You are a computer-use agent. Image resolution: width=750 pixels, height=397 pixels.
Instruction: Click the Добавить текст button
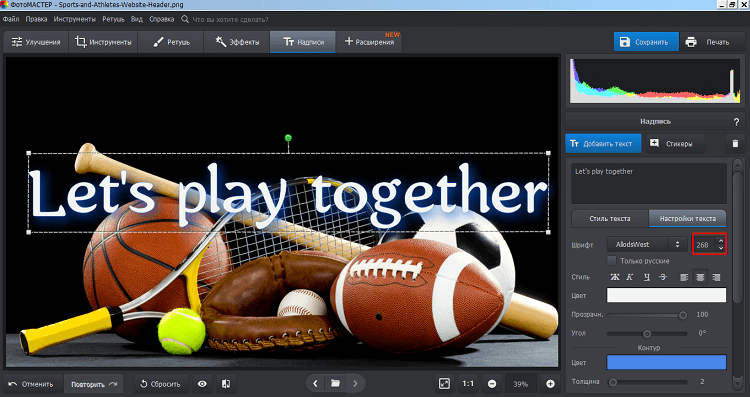tap(603, 143)
